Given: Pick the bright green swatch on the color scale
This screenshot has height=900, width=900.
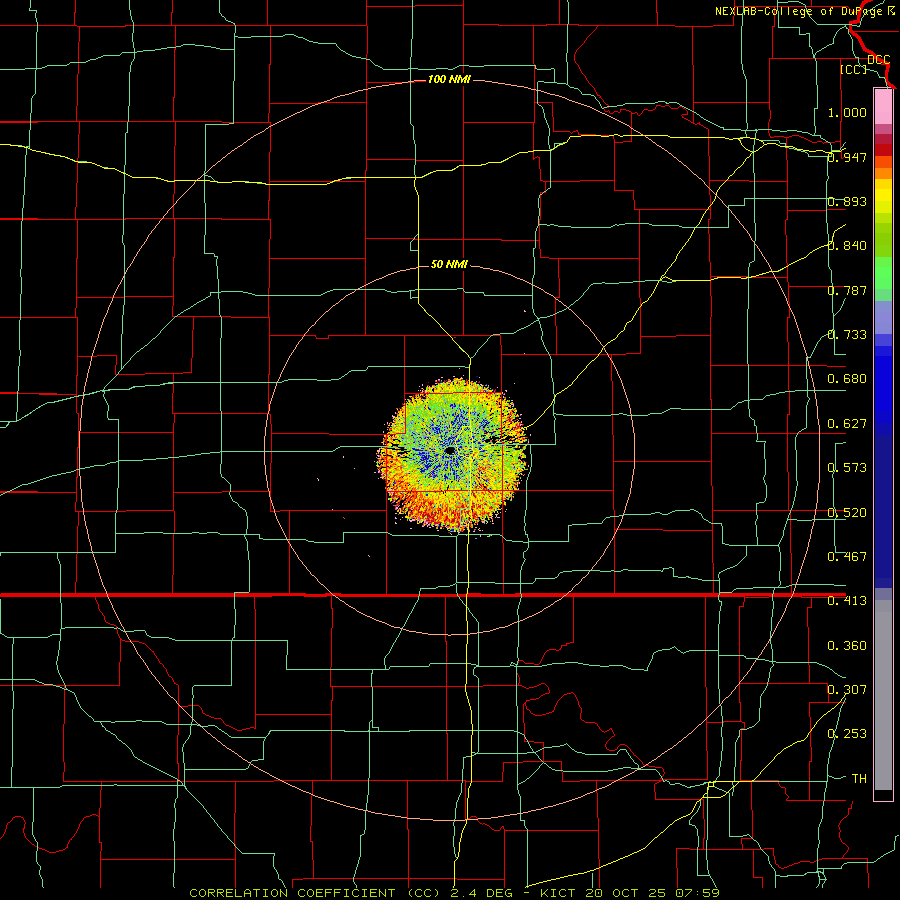Looking at the screenshot, I should pyautogui.click(x=883, y=273).
